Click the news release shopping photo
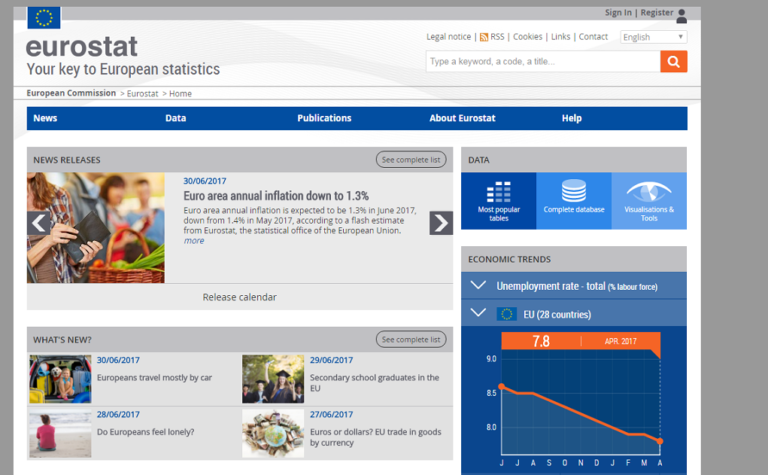Screen dimensions: 768x475 (x=96, y=228)
